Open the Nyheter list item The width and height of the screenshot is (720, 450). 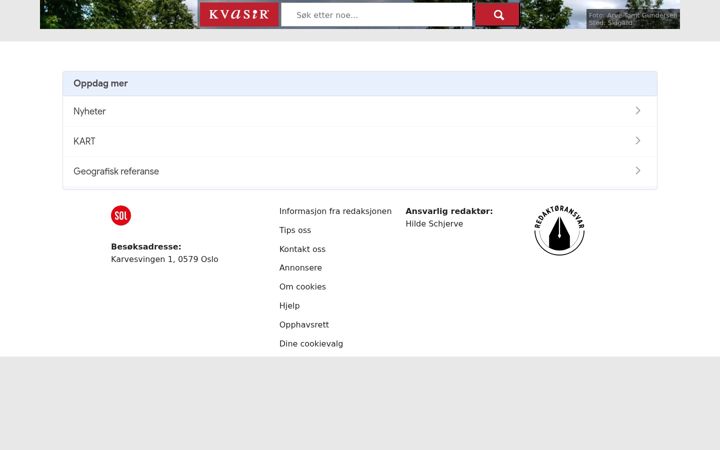pos(360,111)
